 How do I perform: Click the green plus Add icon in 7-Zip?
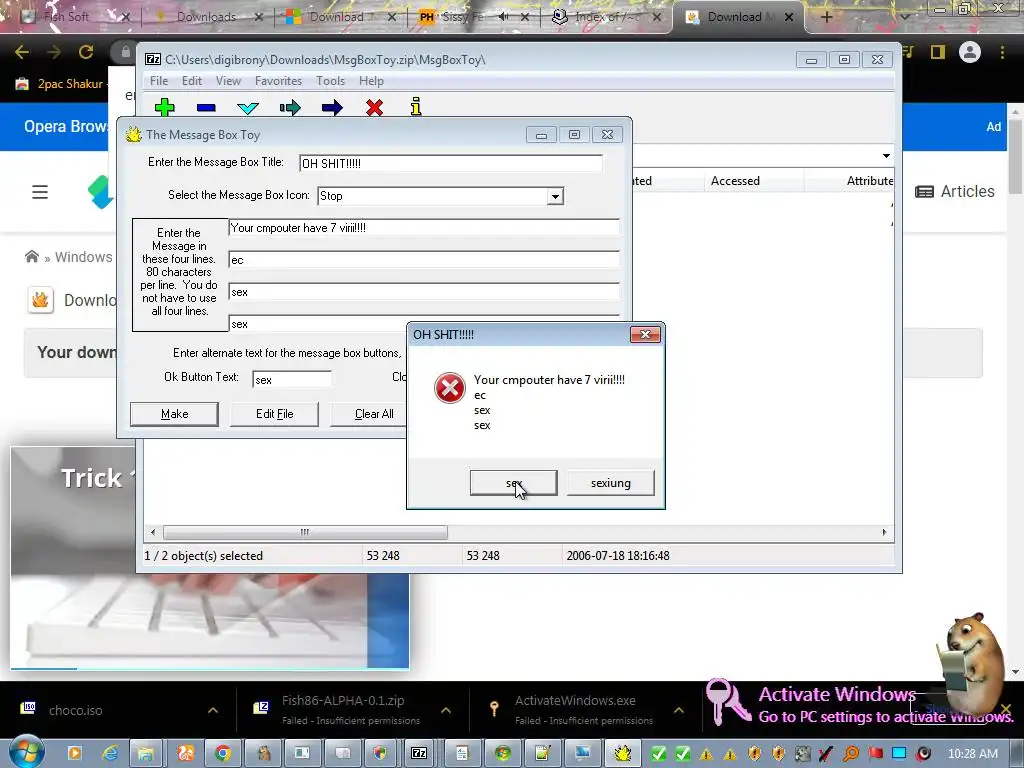[165, 107]
